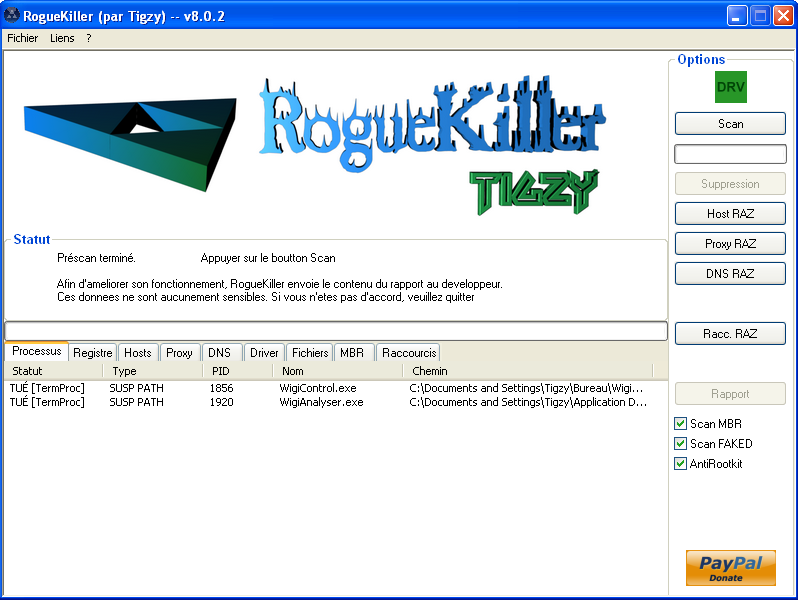798x600 pixels.
Task: Click the PayPal Donate button
Action: (730, 567)
